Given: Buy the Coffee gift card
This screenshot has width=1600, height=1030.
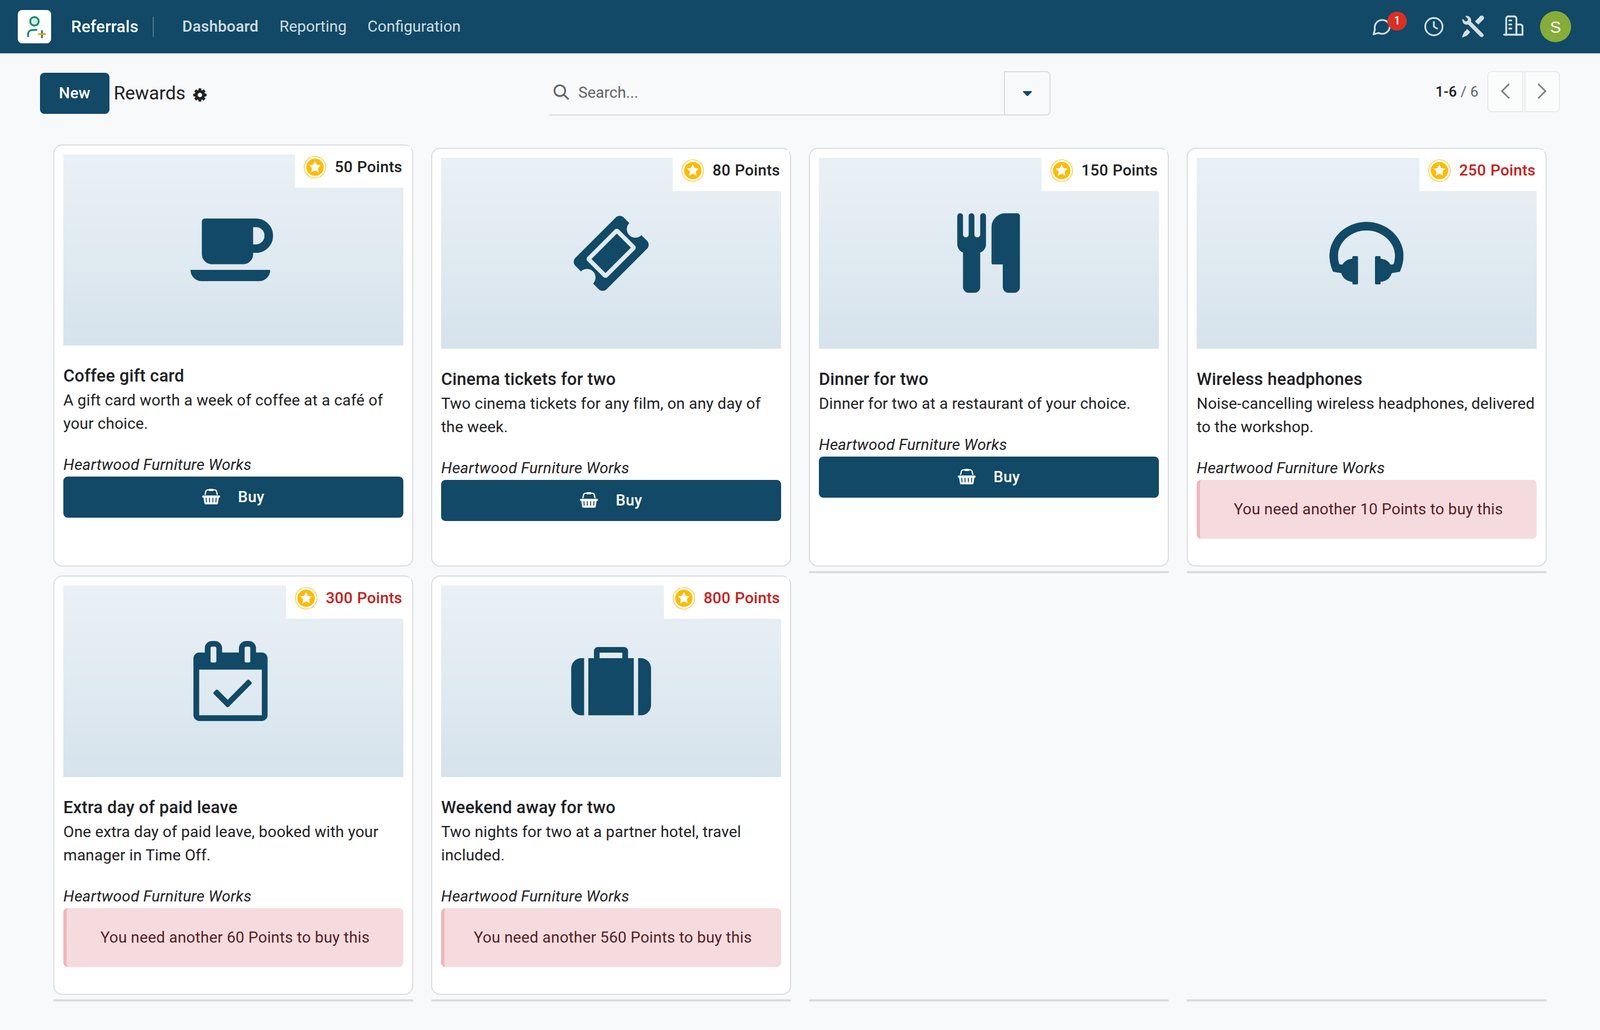Looking at the screenshot, I should pyautogui.click(x=233, y=497).
